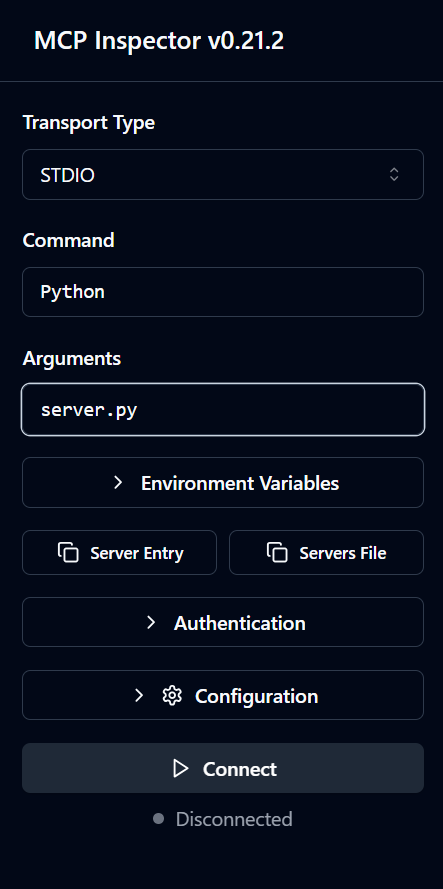
Task: Click the Arguments label
Action: [71, 358]
